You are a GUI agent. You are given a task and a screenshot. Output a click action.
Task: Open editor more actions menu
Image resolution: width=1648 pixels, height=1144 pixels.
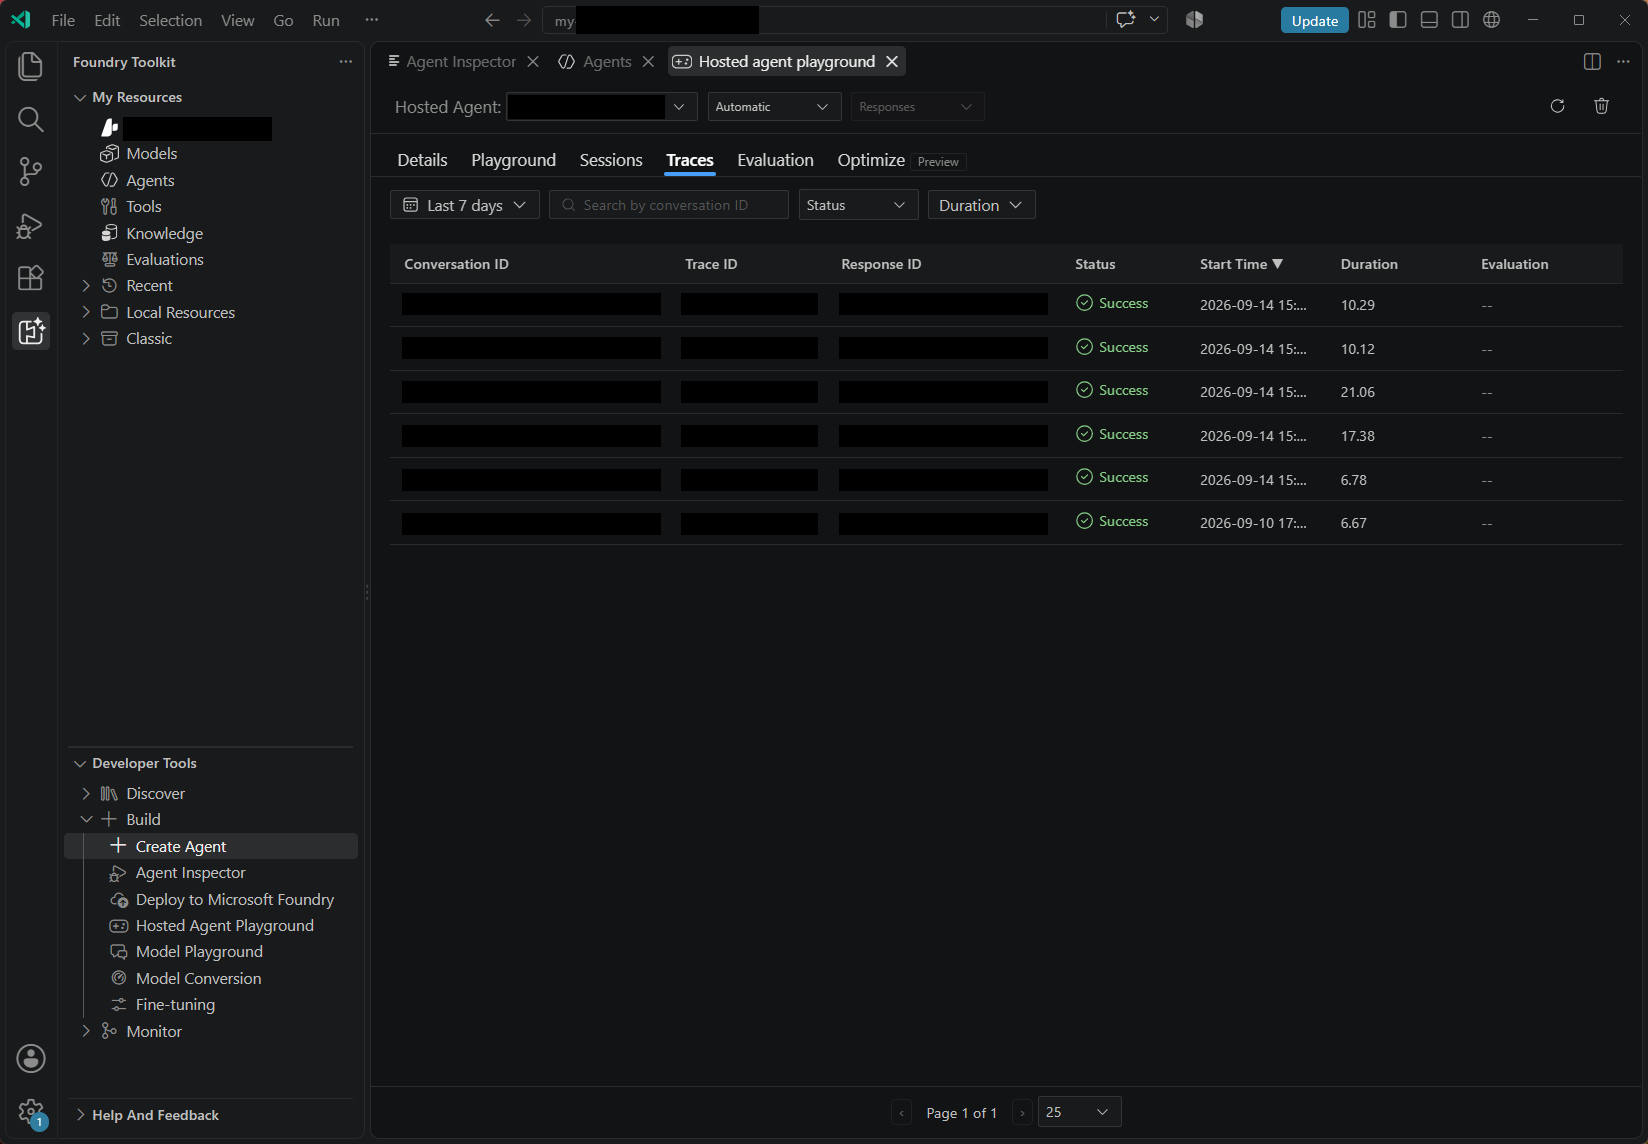coord(1623,62)
